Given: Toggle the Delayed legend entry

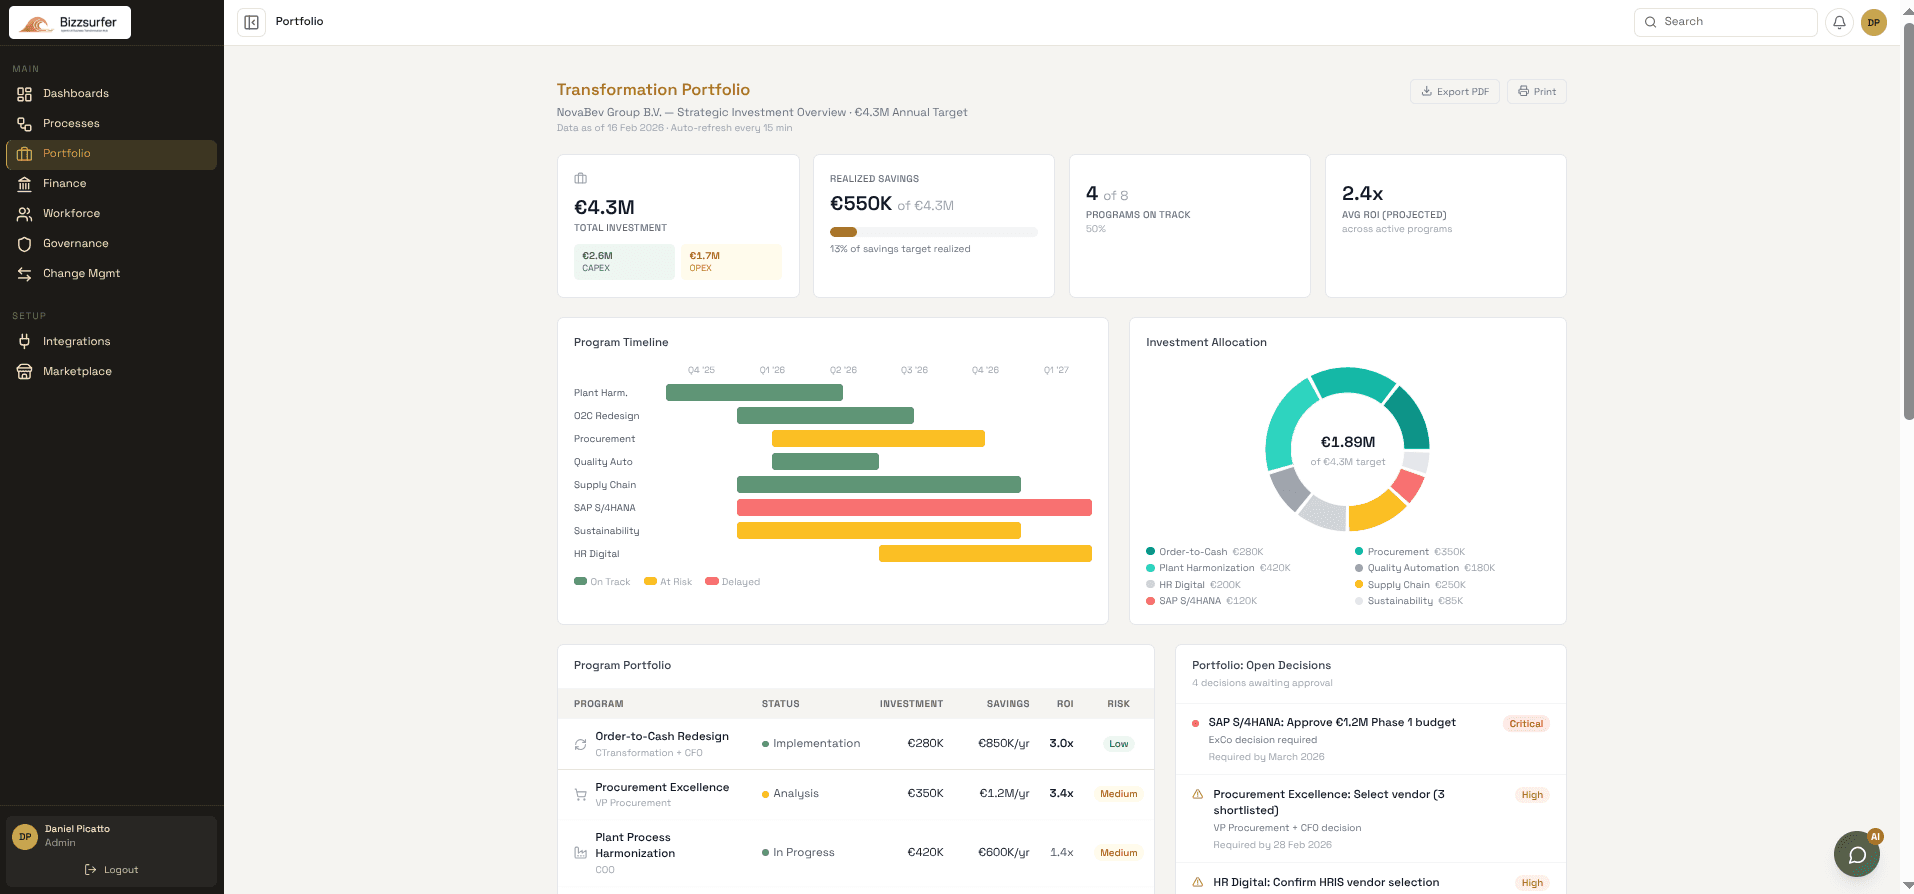Looking at the screenshot, I should [733, 582].
